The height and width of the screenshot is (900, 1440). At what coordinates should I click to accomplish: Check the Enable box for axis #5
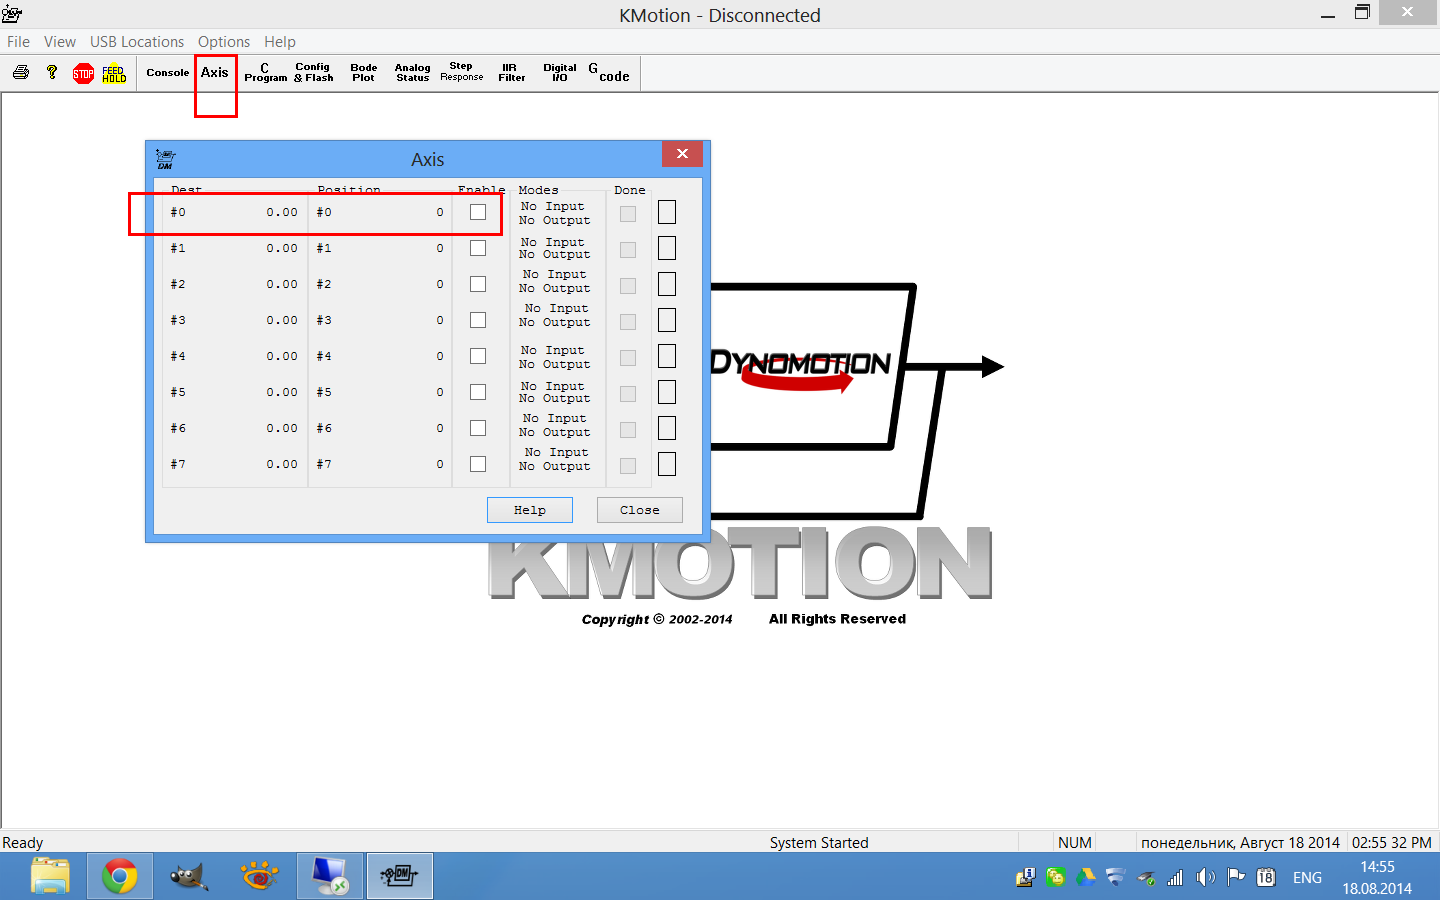pyautogui.click(x=478, y=392)
